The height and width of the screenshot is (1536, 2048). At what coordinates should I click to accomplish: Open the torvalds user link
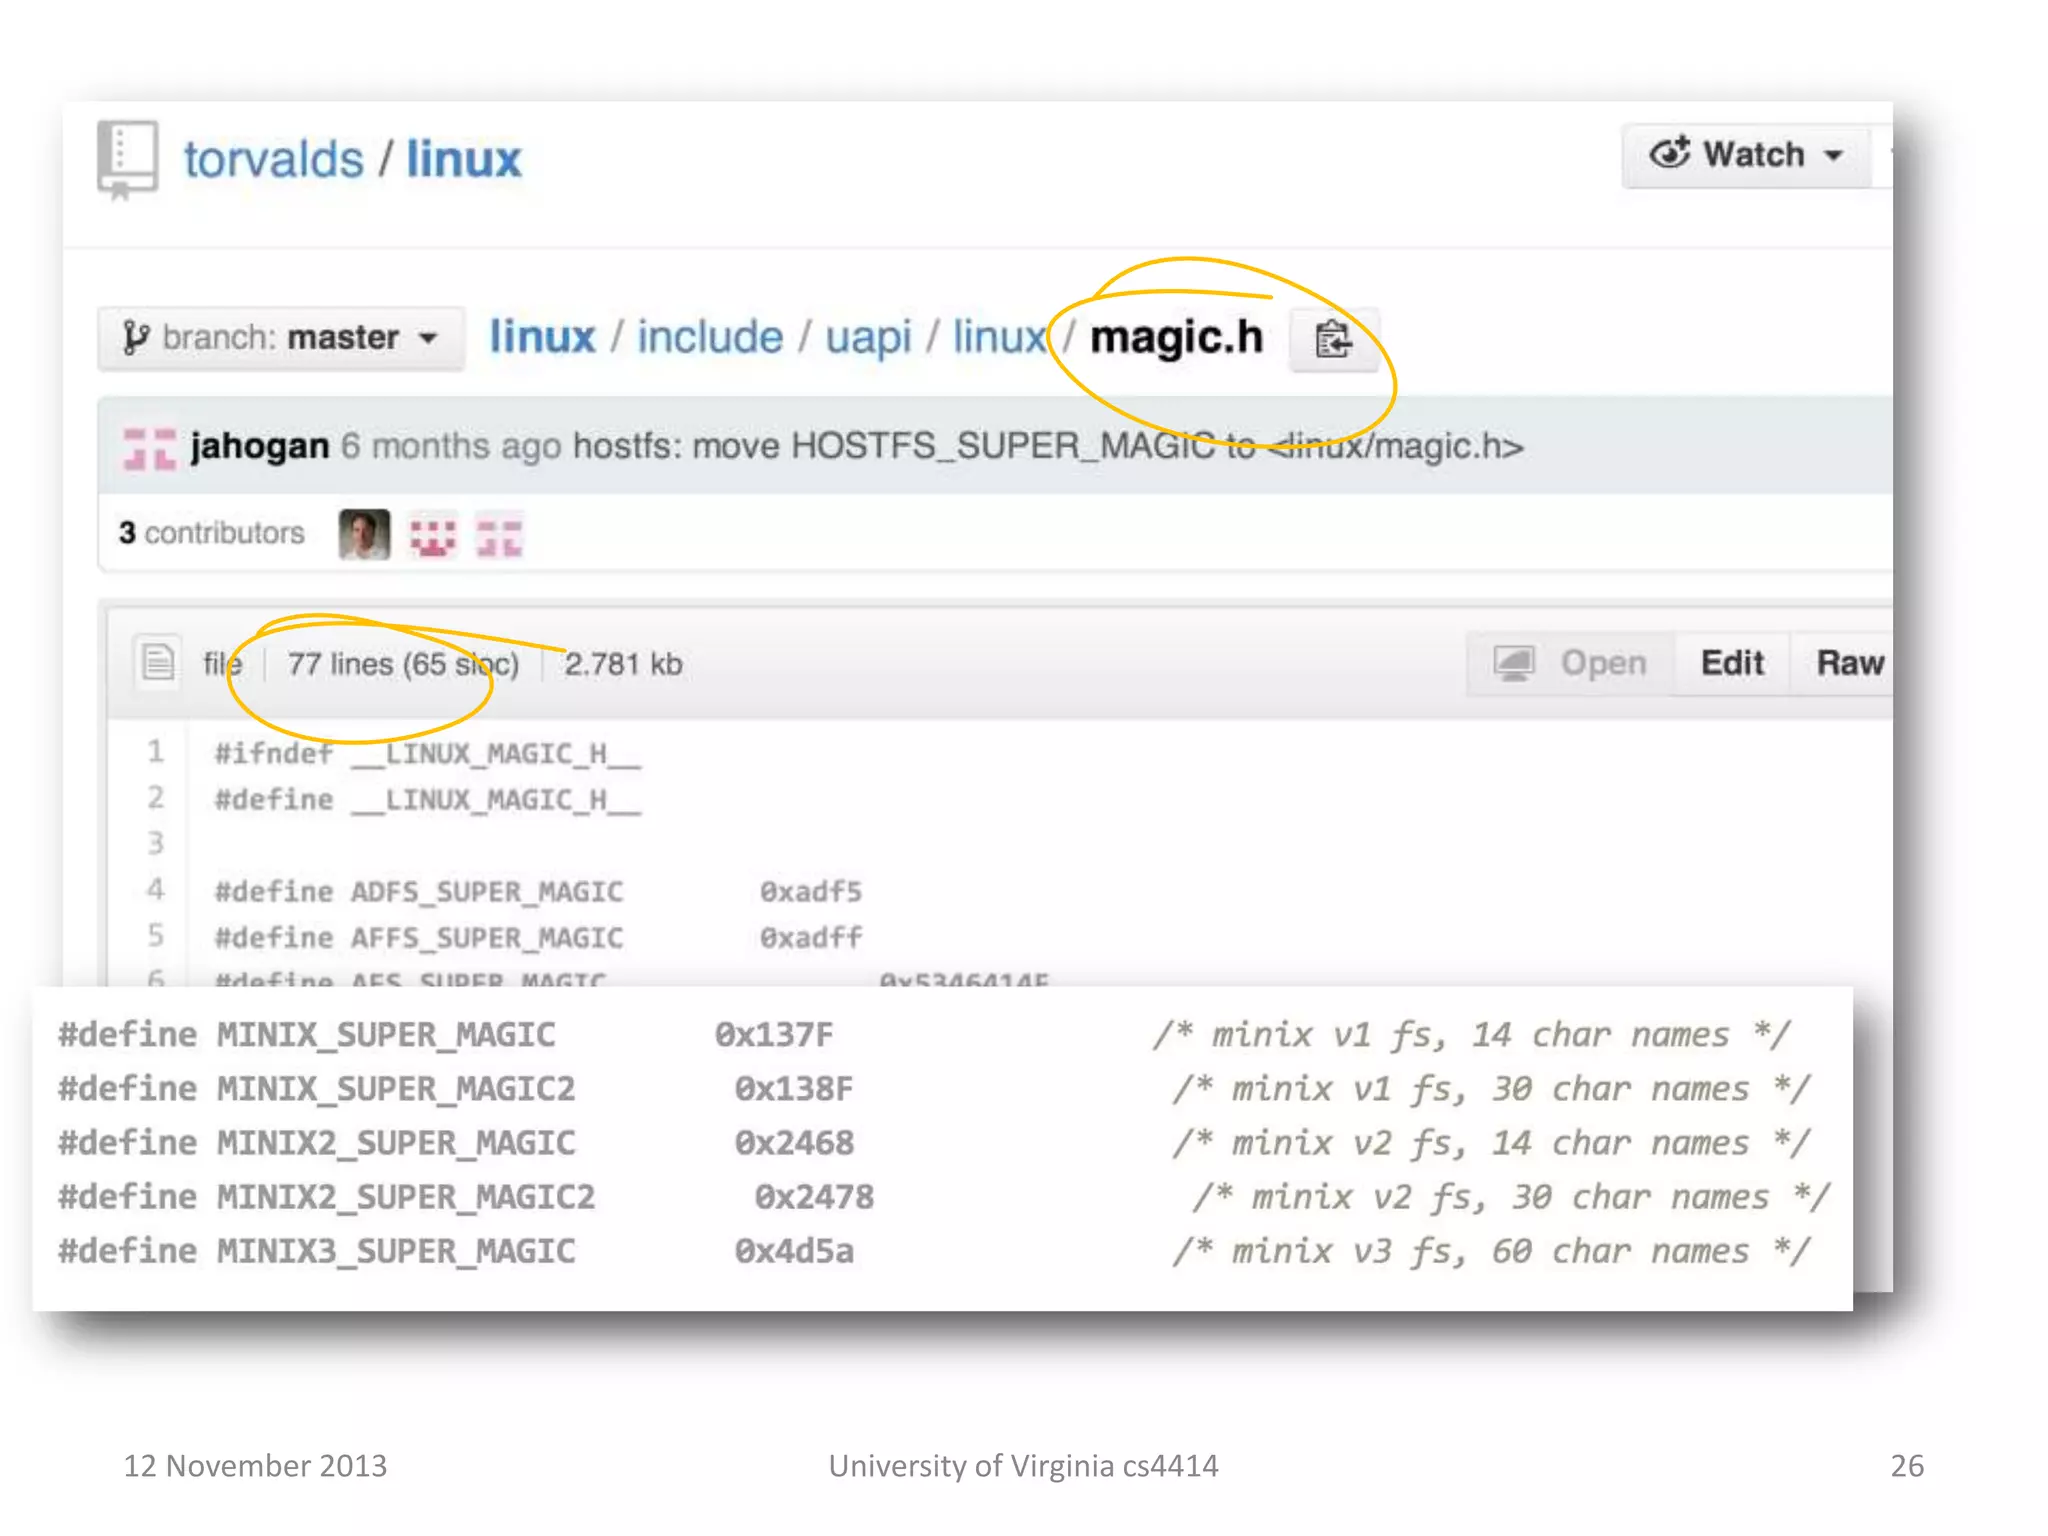point(273,160)
